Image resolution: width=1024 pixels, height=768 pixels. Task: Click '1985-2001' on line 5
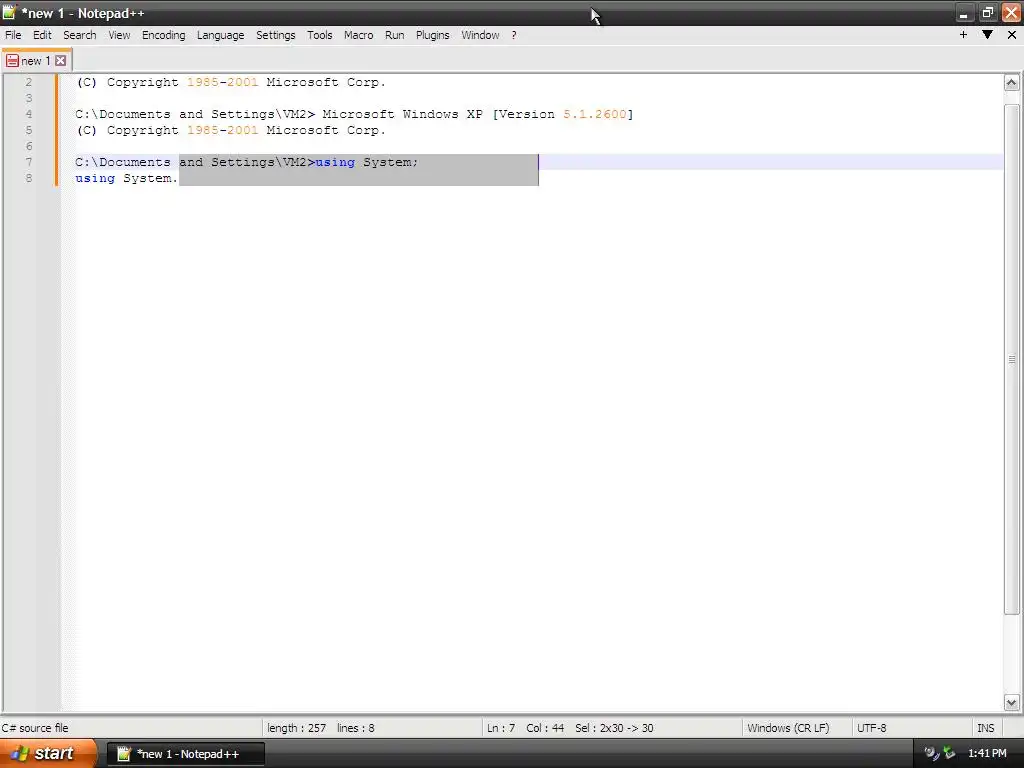click(x=222, y=130)
